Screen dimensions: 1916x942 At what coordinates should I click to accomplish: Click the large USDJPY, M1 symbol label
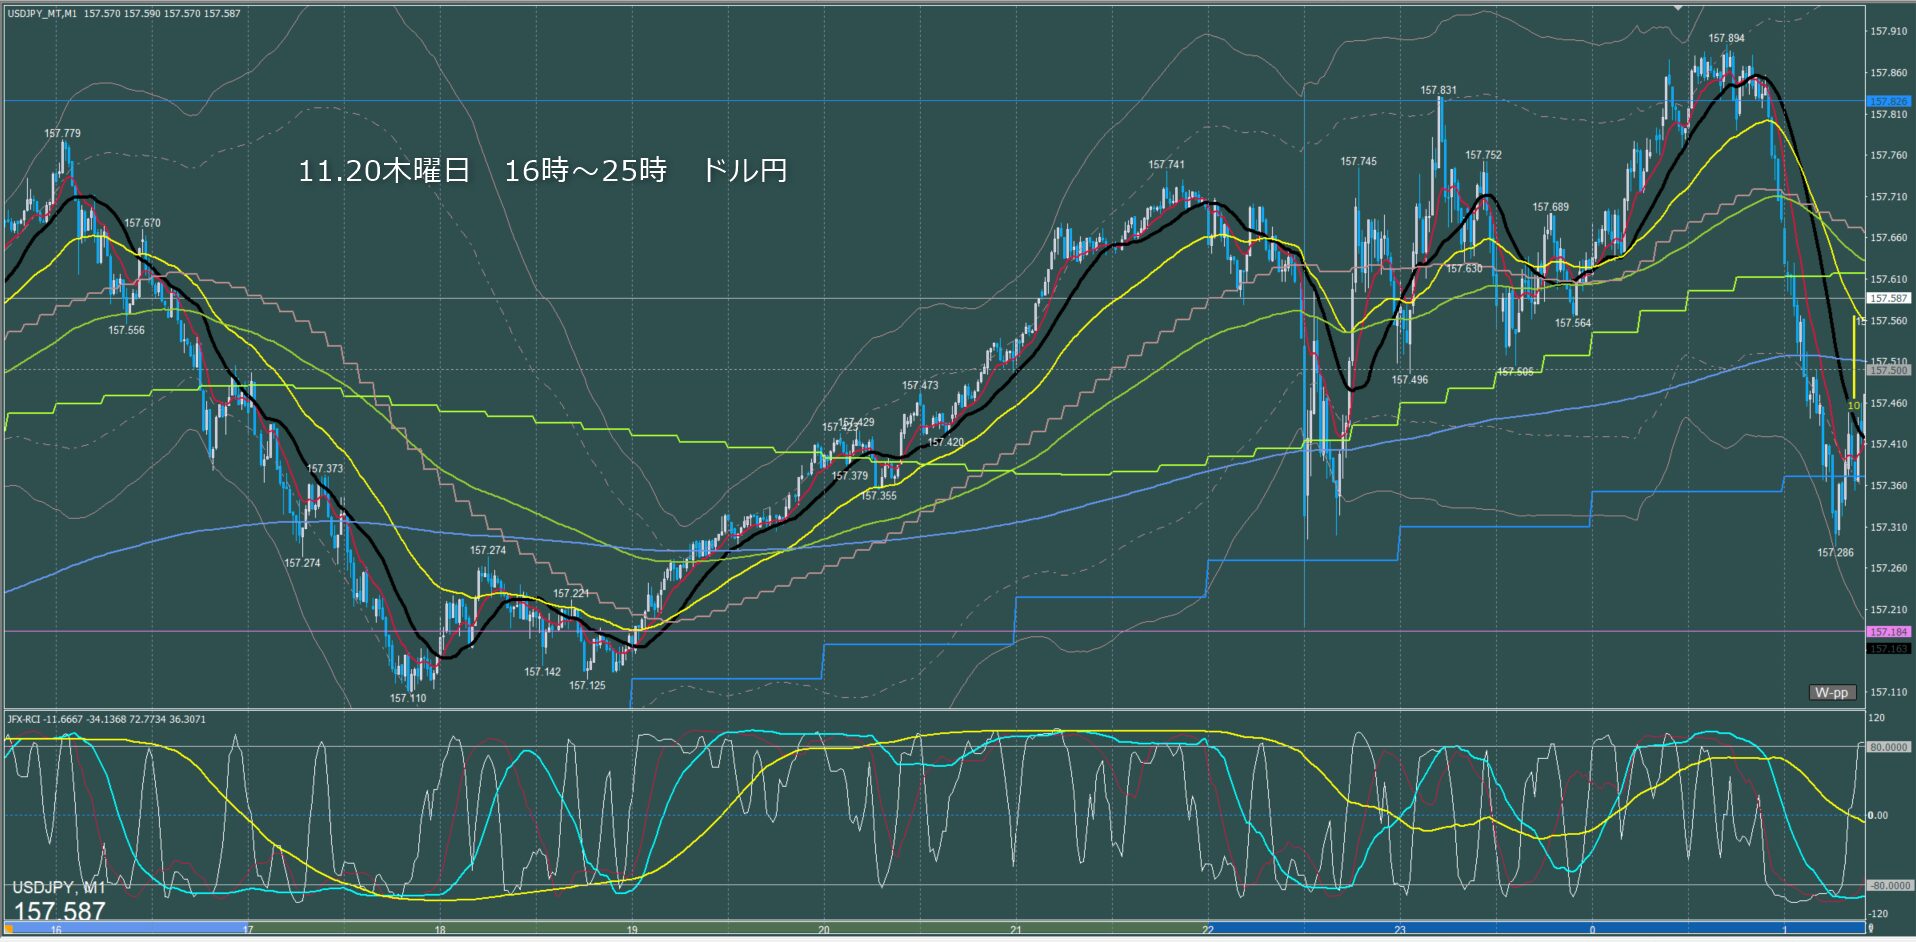58,888
